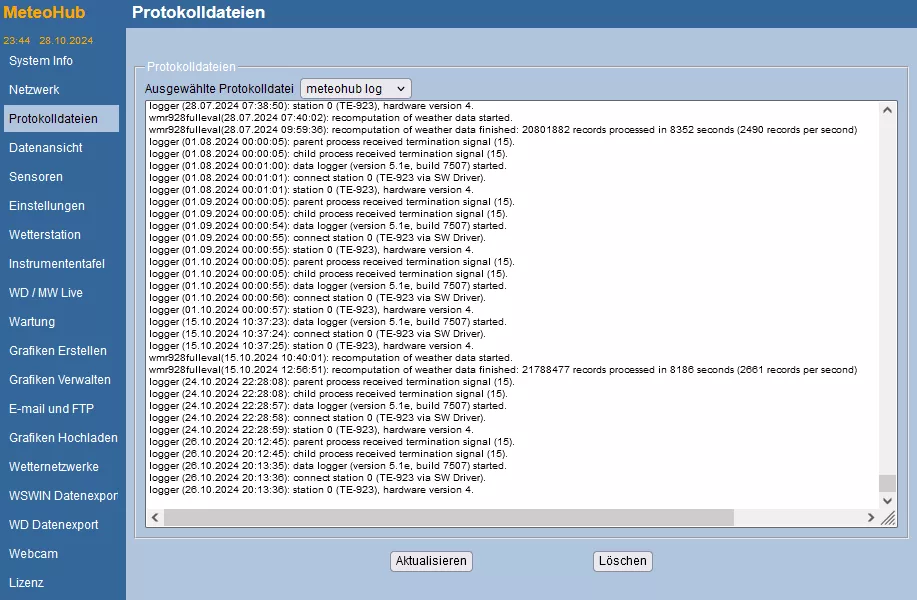The height and width of the screenshot is (600, 917).
Task: Click log line 15.10.2024 10:40:01 recomputation started
Action: coord(330,358)
